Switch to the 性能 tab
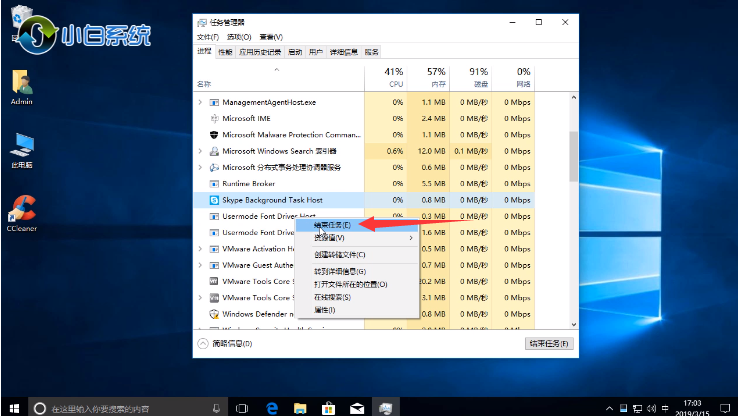The image size is (738, 416). pyautogui.click(x=226, y=51)
